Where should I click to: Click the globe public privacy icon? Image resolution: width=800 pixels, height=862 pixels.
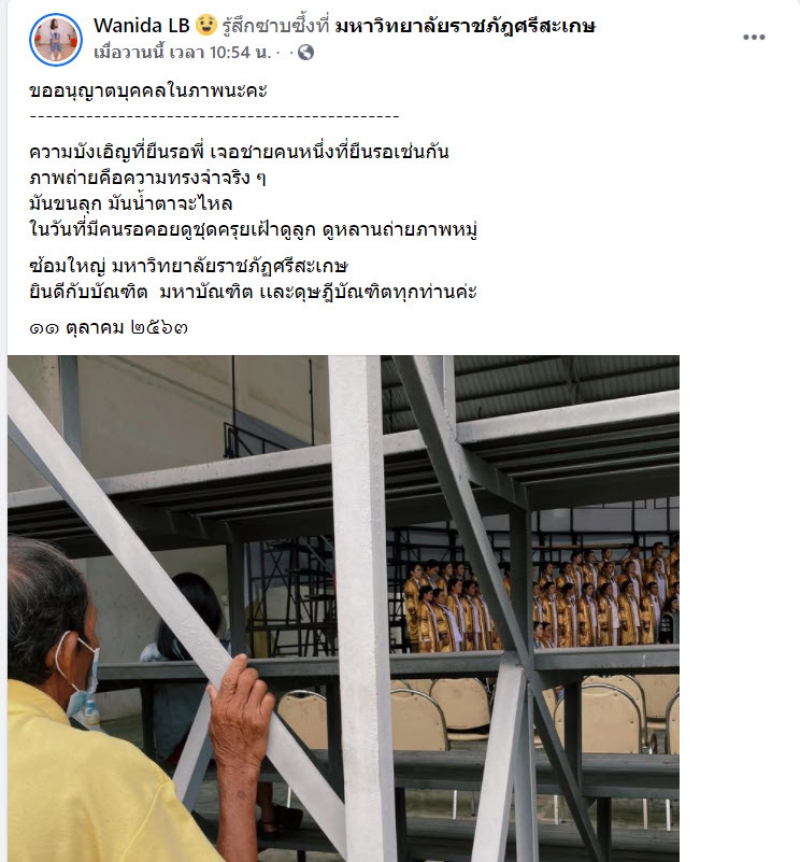point(306,52)
